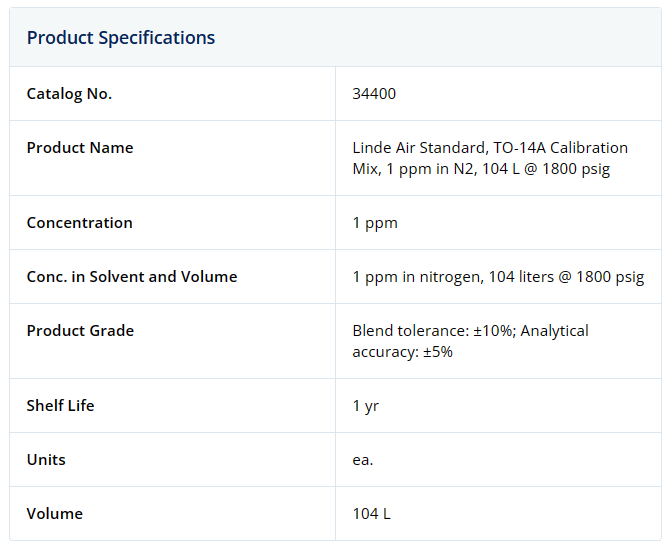Select the Product Name label
This screenshot has width=668, height=543.
click(80, 147)
